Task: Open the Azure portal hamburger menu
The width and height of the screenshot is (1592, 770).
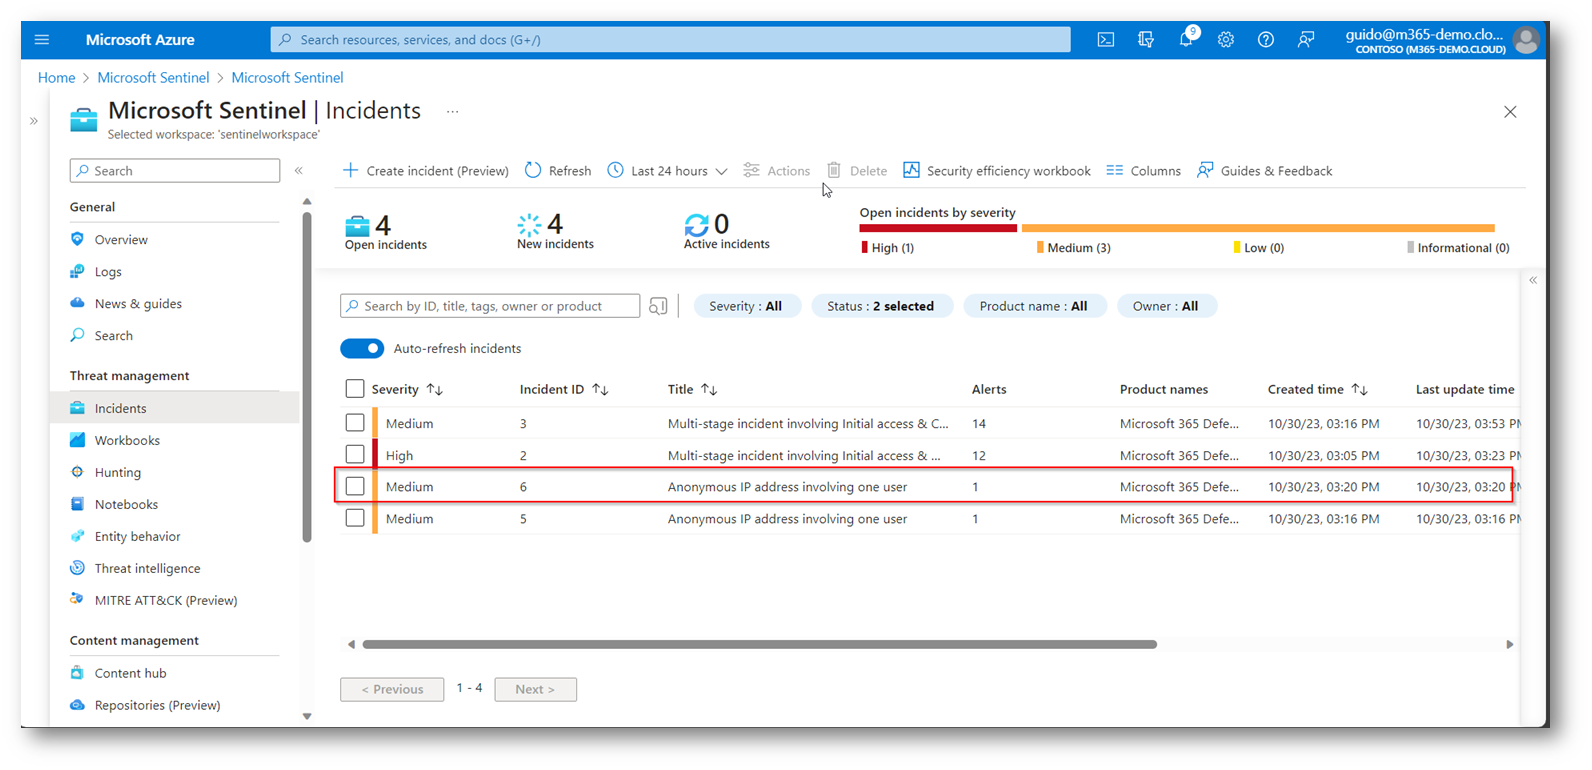Action: click(x=41, y=40)
